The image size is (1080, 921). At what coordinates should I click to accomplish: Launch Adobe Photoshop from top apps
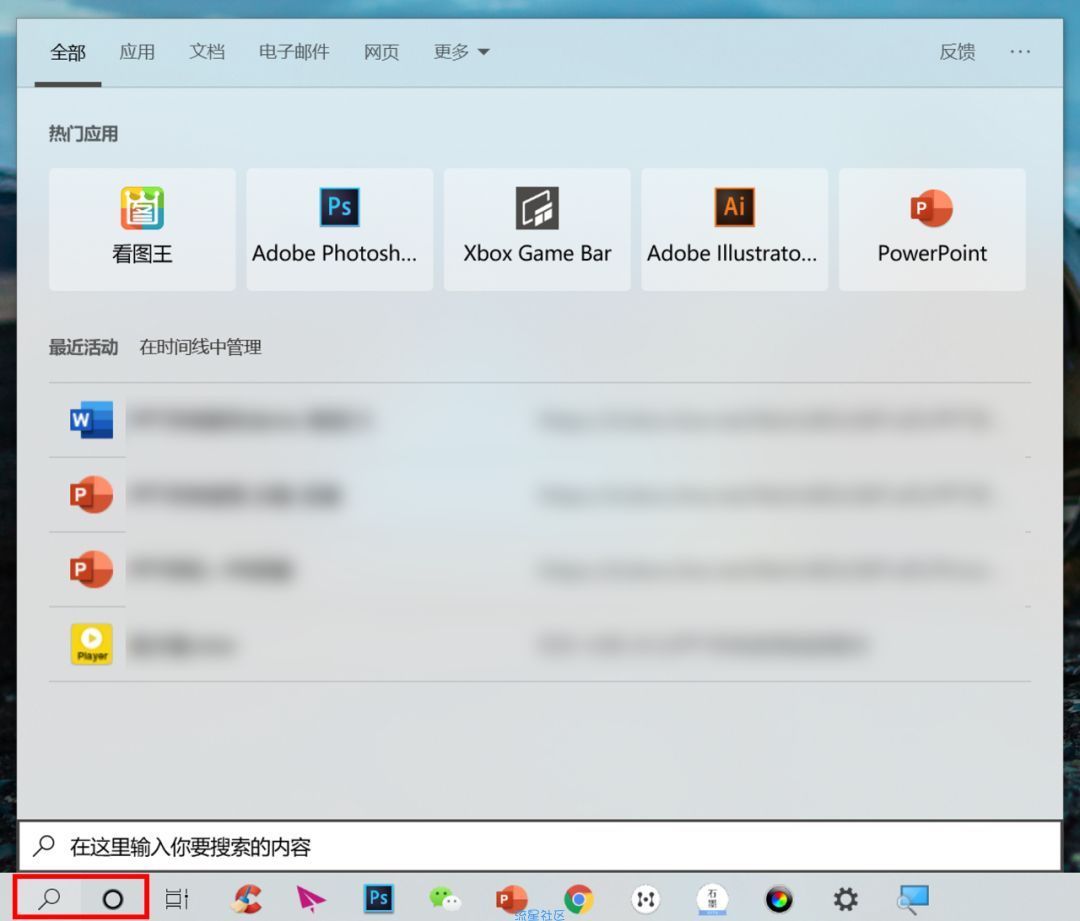[340, 229]
